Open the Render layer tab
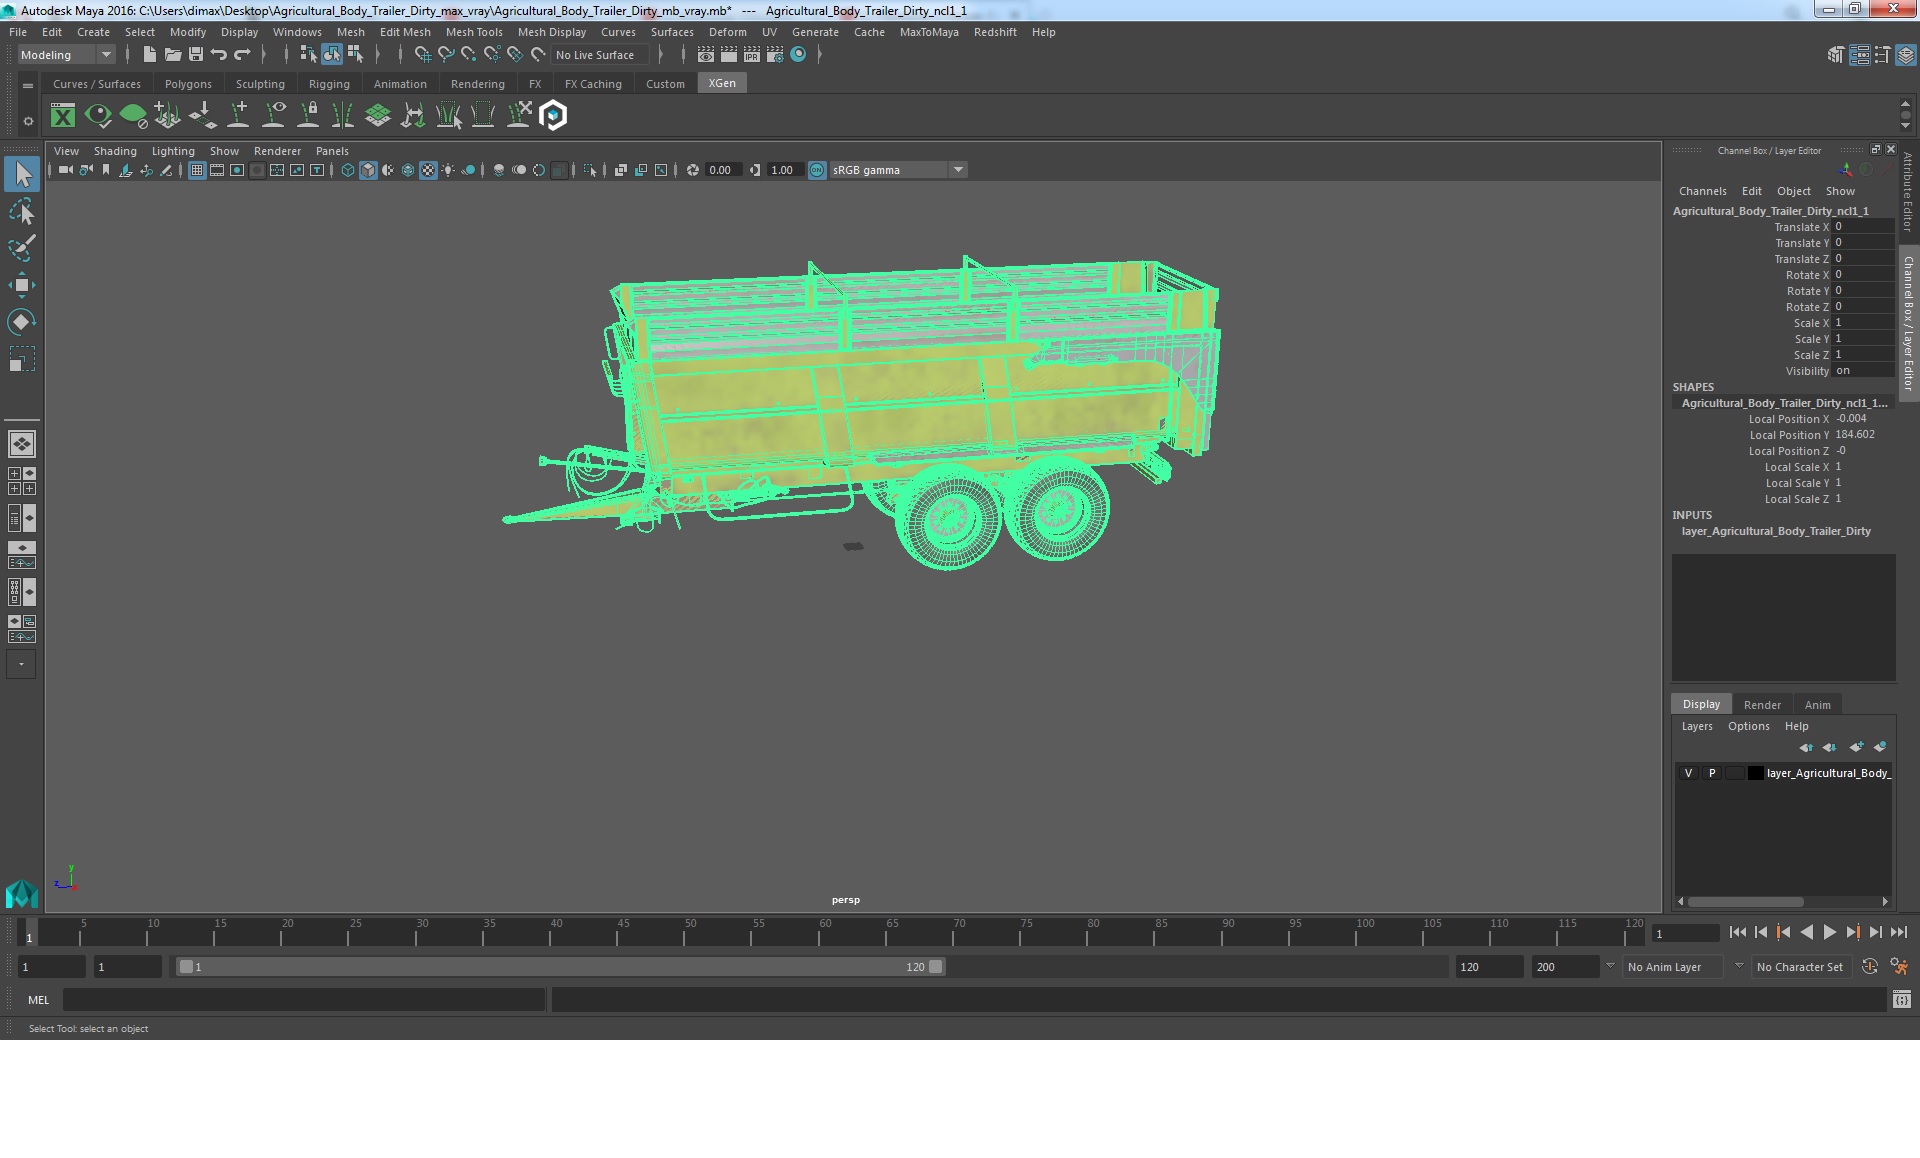1920x1158 pixels. coord(1761,705)
